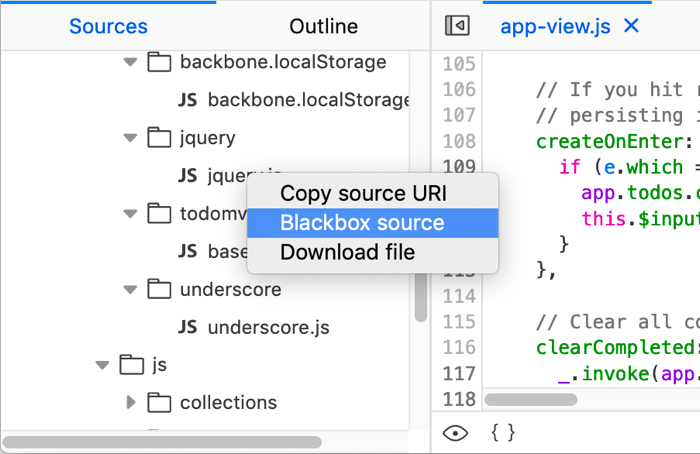Choose Download file from context menu
The width and height of the screenshot is (700, 454).
372,252
